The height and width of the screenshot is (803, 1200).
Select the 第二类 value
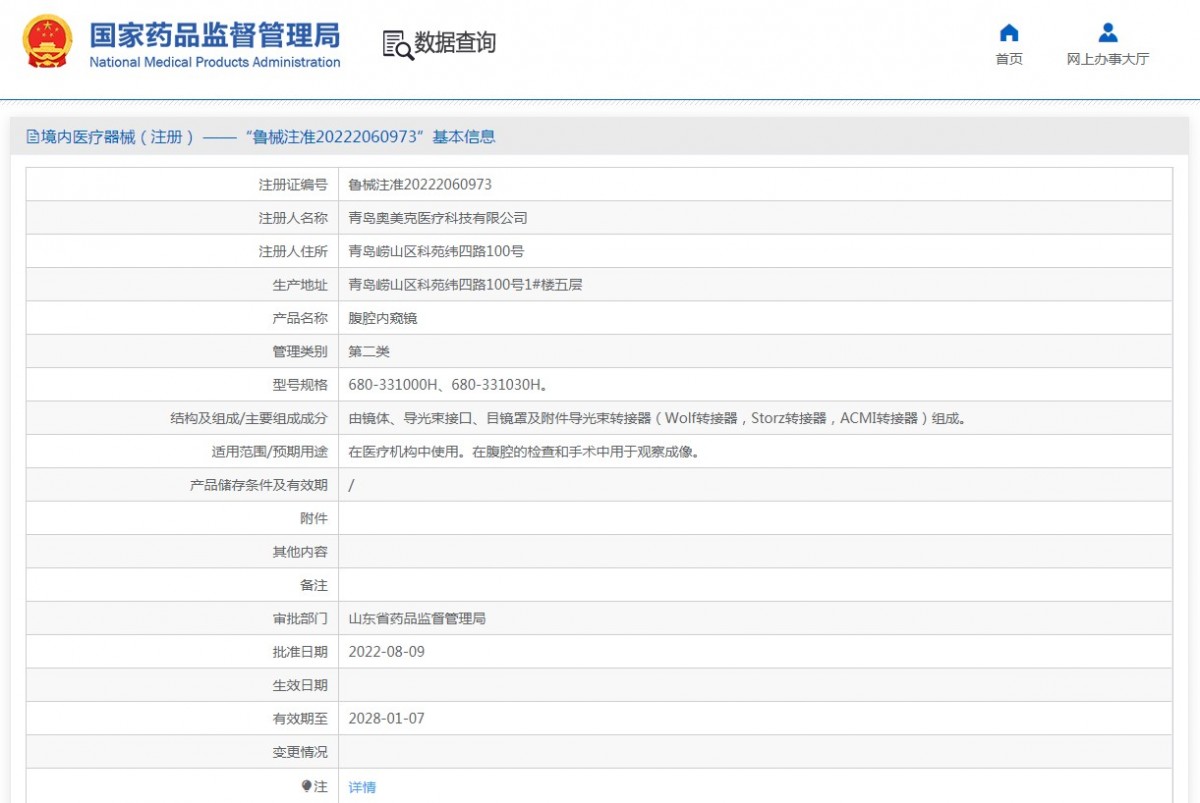(369, 352)
